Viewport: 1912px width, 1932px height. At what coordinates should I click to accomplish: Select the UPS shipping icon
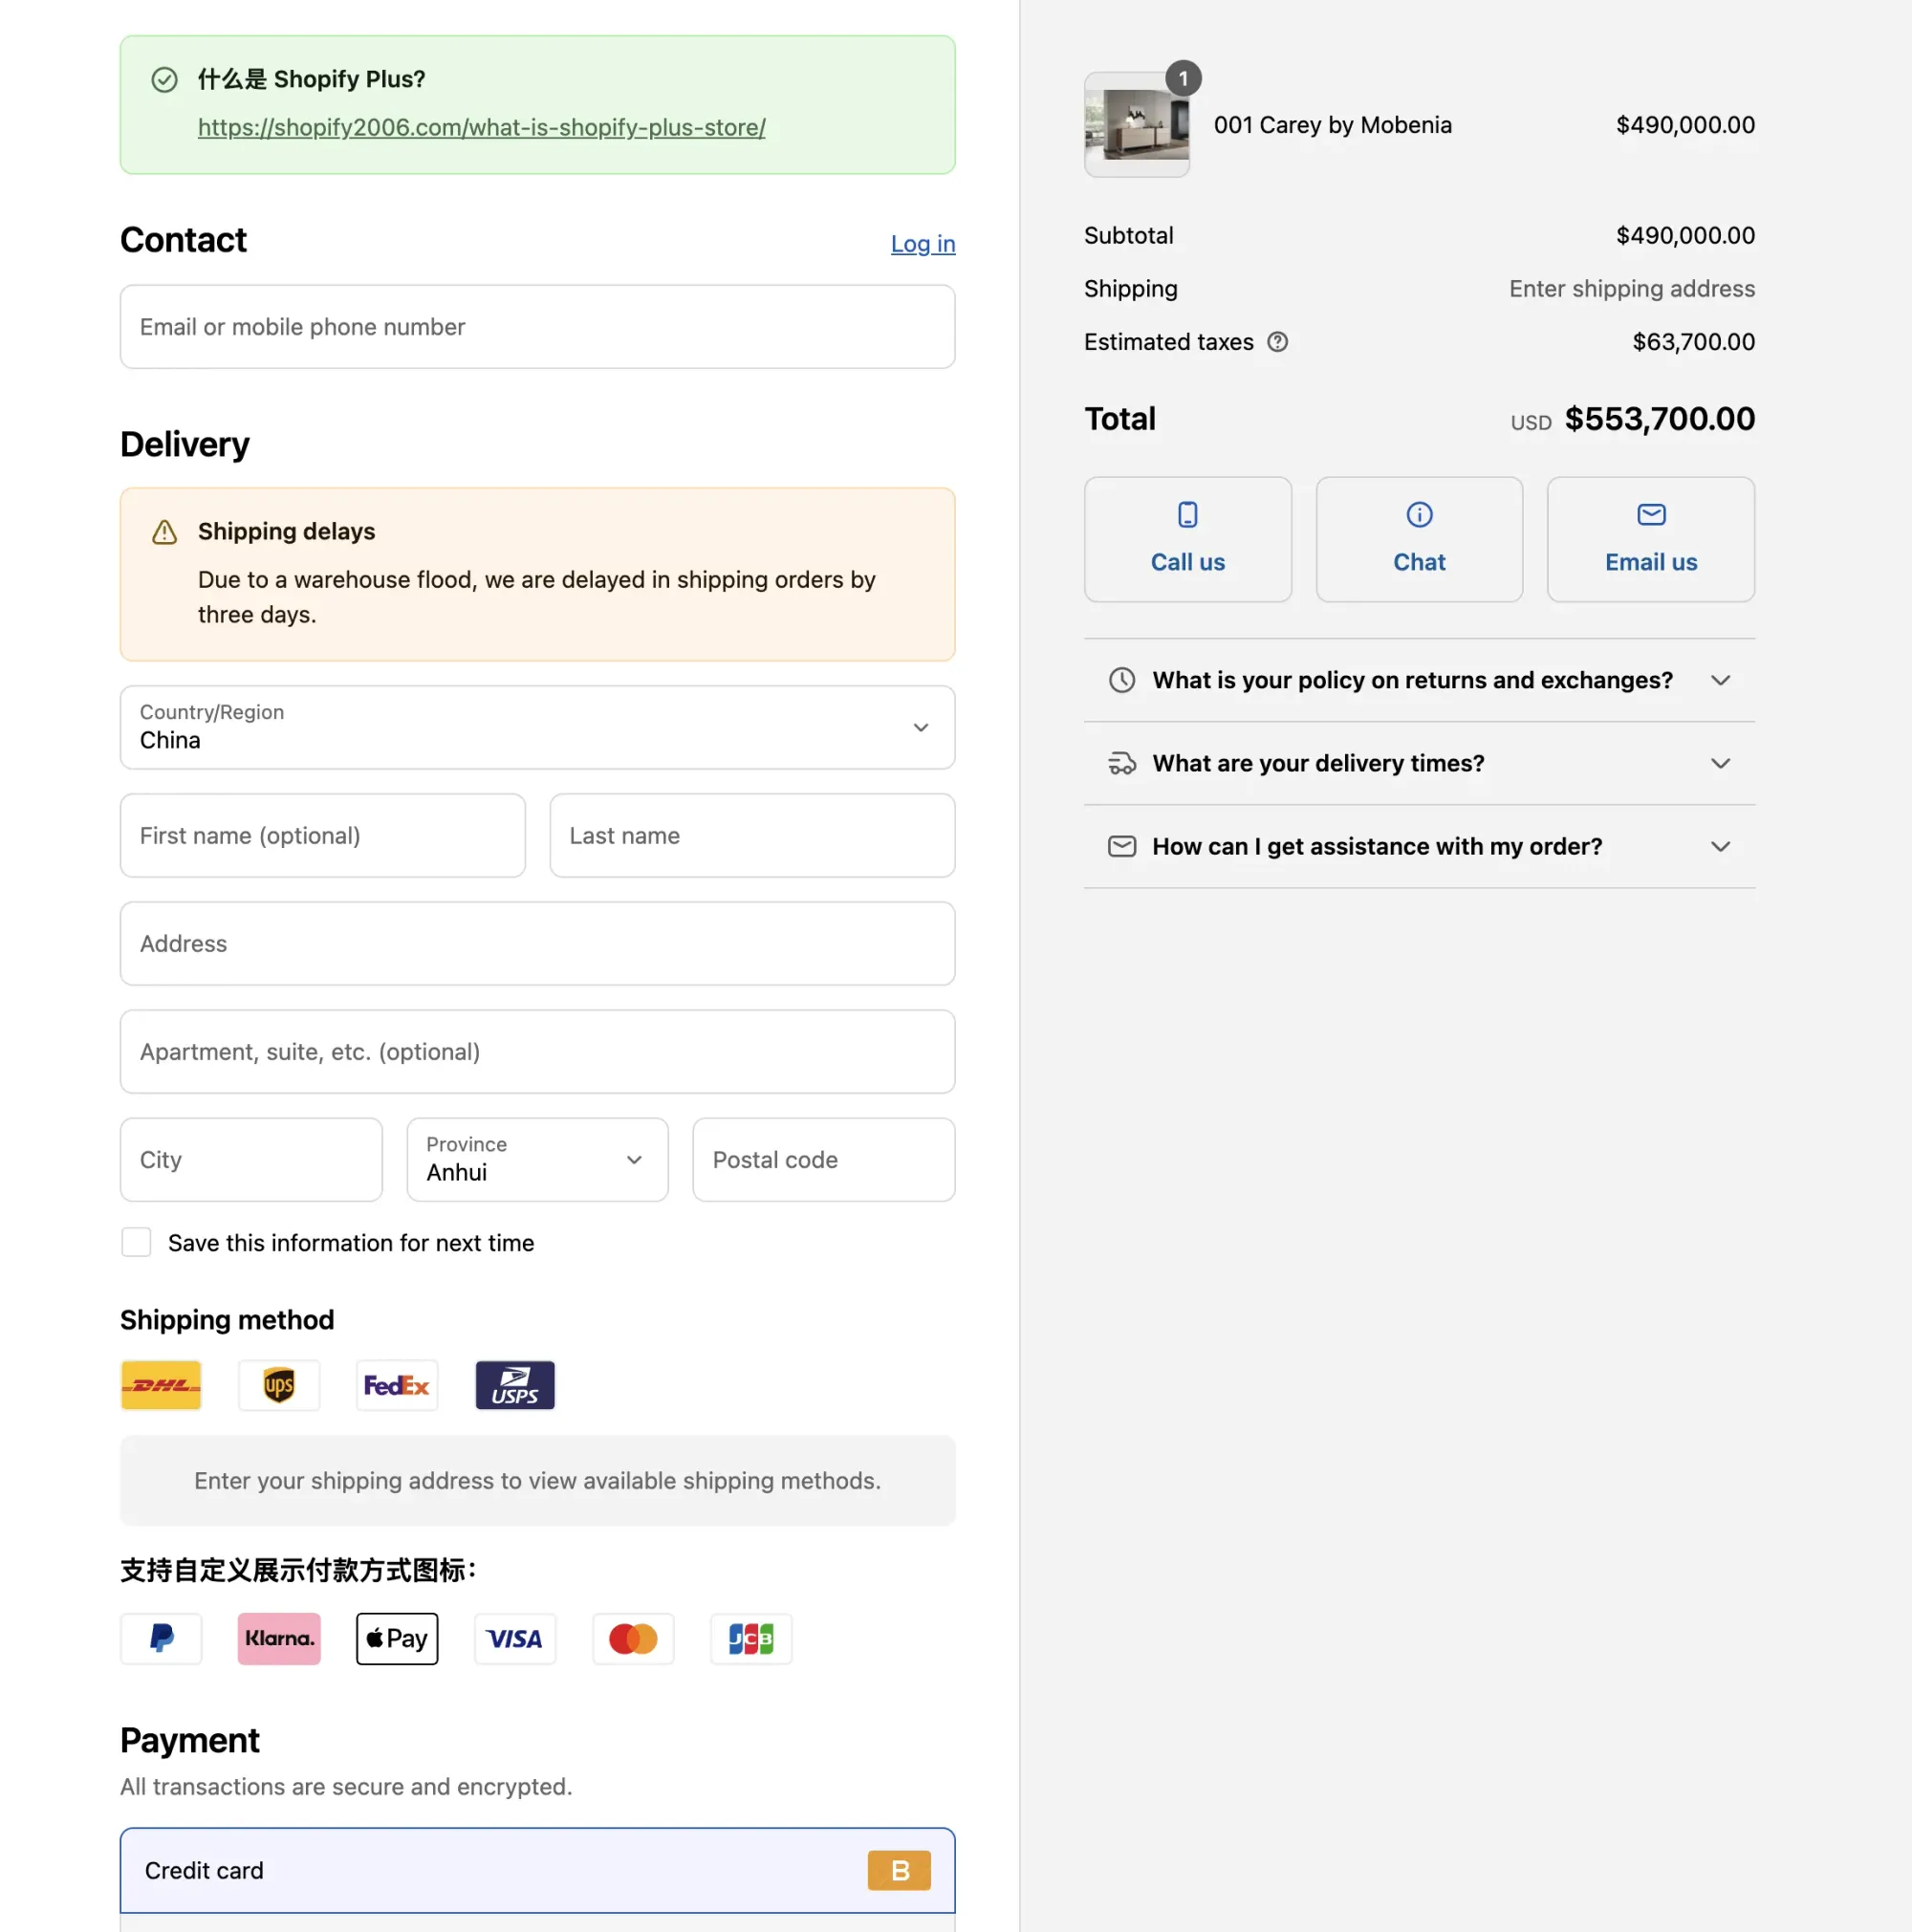(x=278, y=1385)
